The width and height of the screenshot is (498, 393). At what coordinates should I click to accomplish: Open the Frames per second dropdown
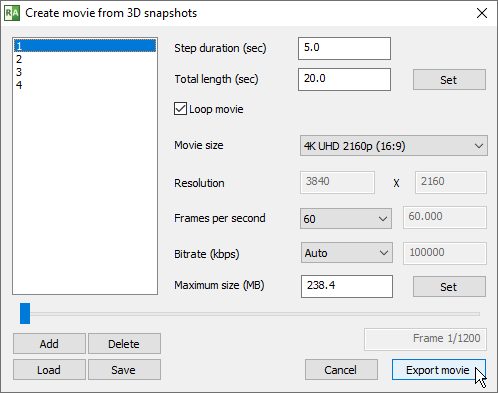pyautogui.click(x=346, y=219)
